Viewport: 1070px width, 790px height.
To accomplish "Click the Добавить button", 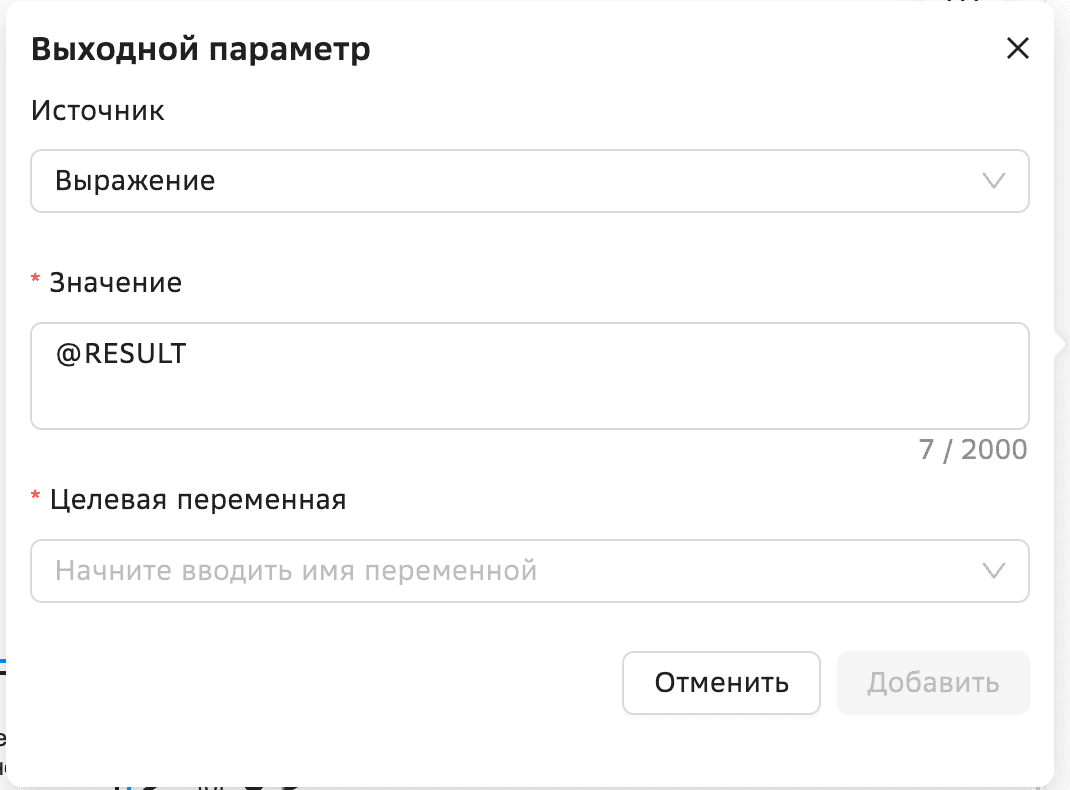I will coord(932,683).
